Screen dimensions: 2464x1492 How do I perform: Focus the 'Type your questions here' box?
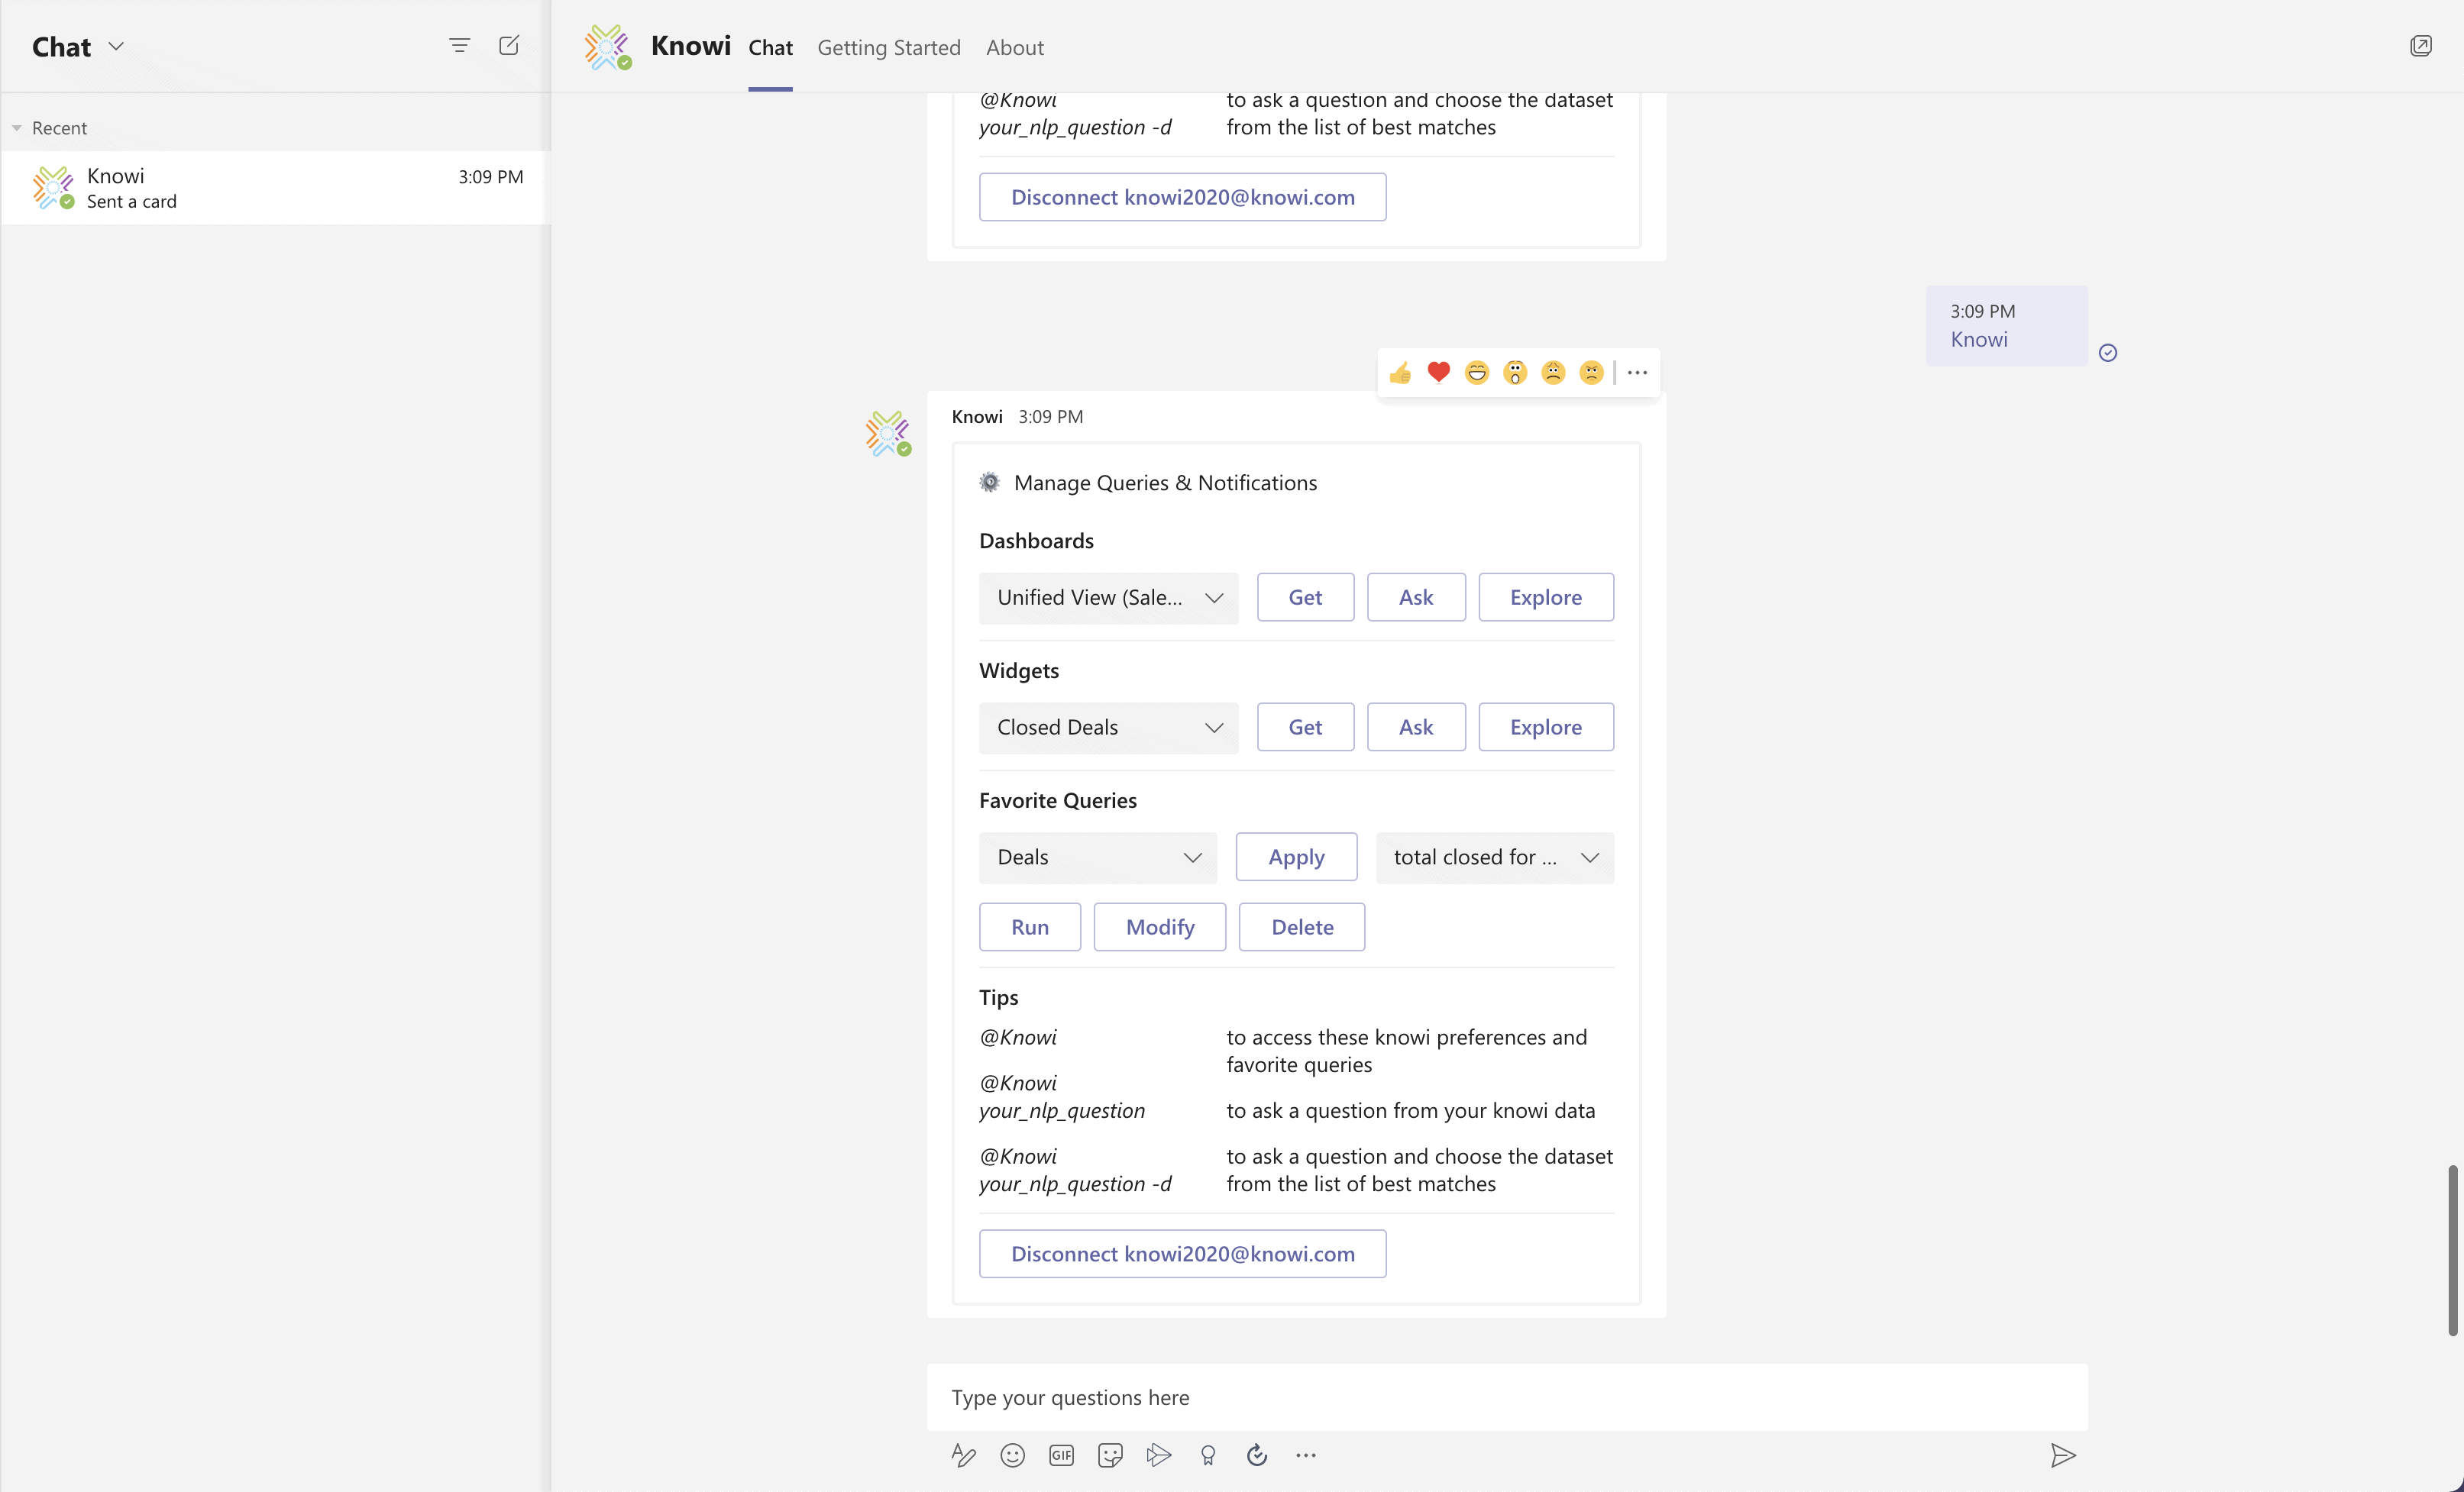pos(1506,1397)
